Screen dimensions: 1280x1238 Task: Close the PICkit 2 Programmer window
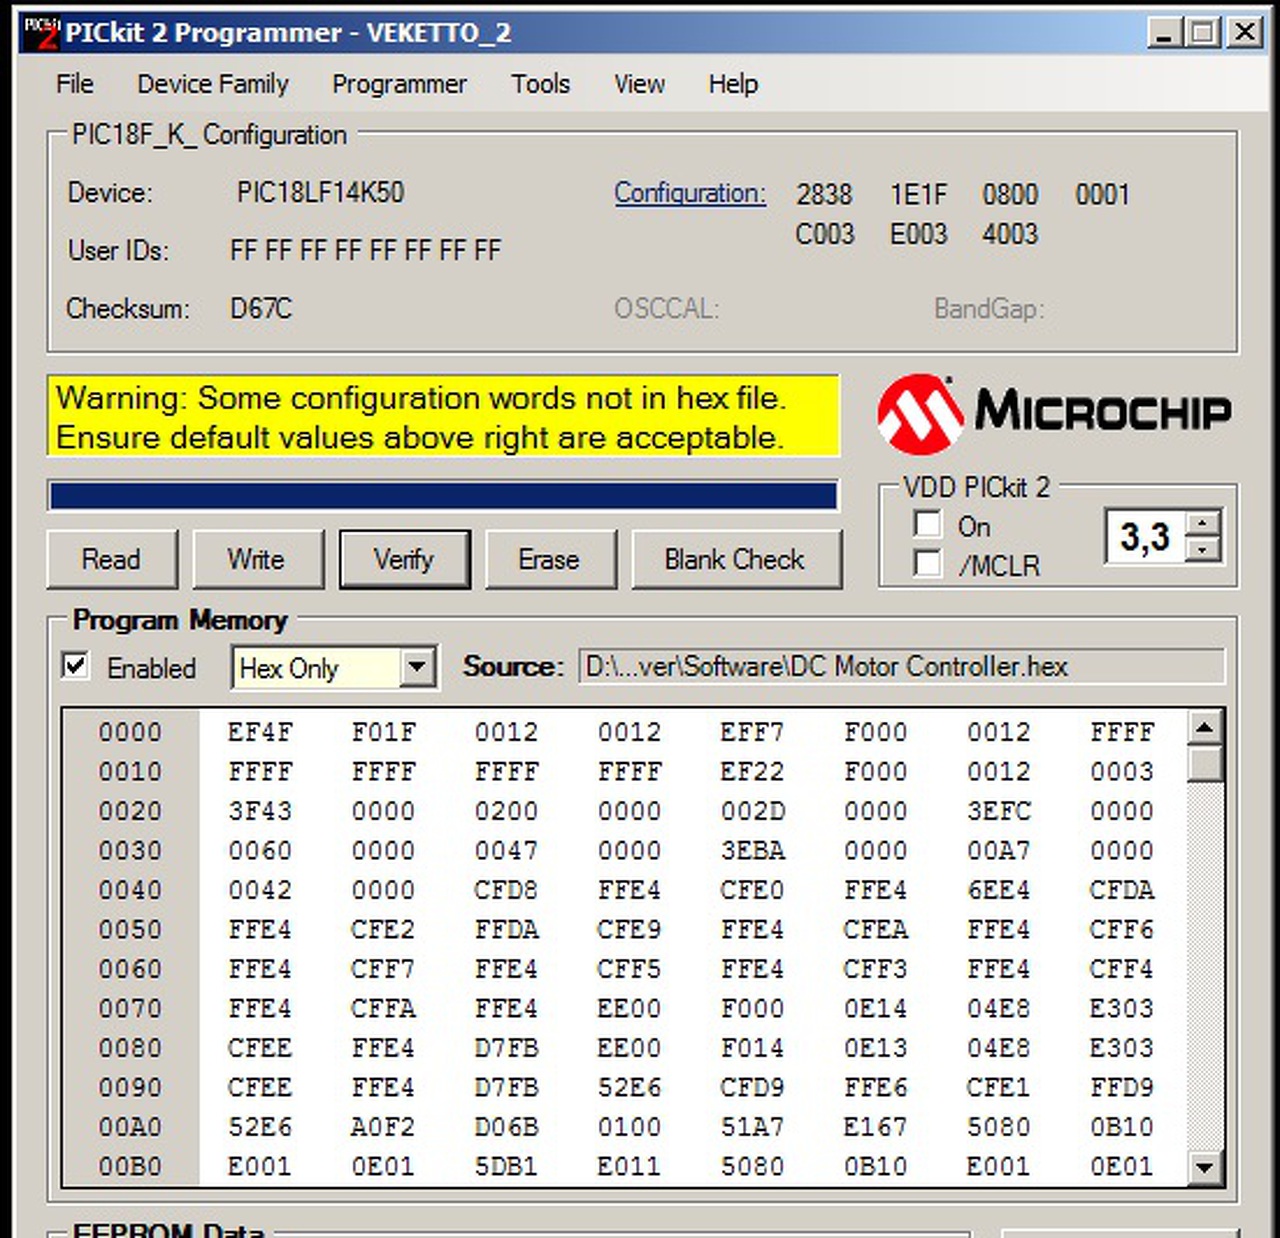[1245, 33]
